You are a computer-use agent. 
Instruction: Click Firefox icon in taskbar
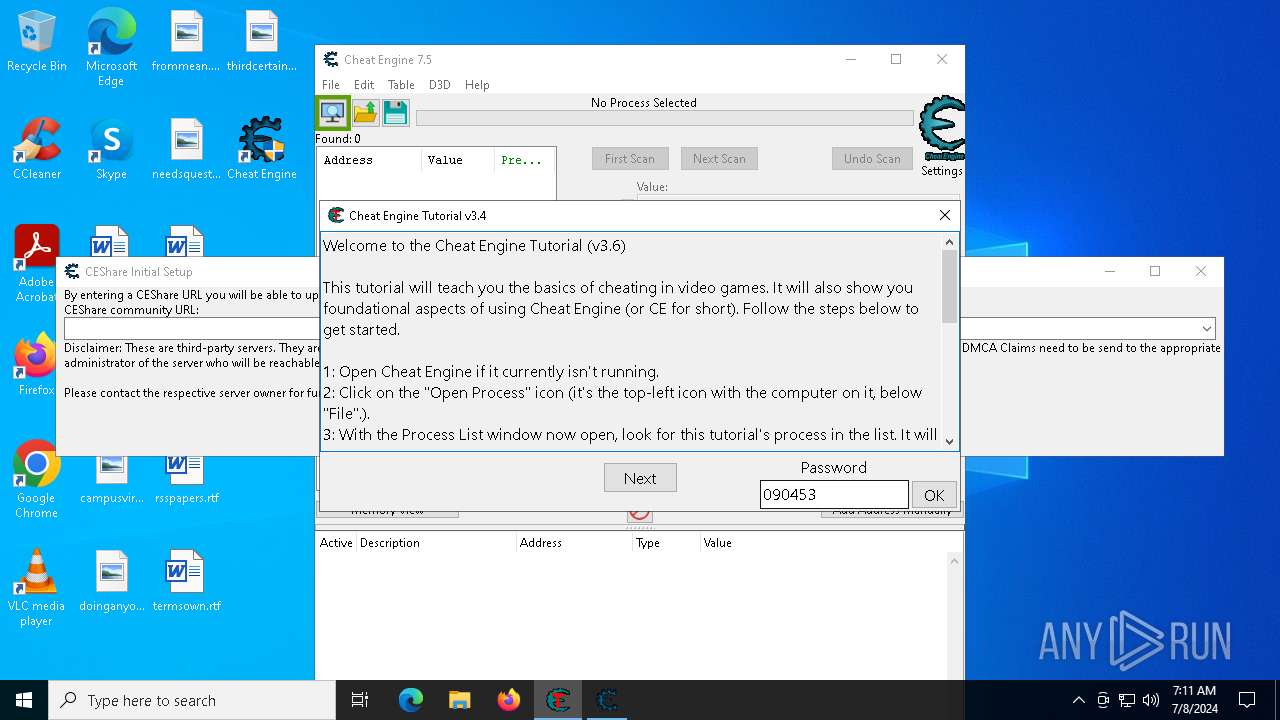[508, 700]
